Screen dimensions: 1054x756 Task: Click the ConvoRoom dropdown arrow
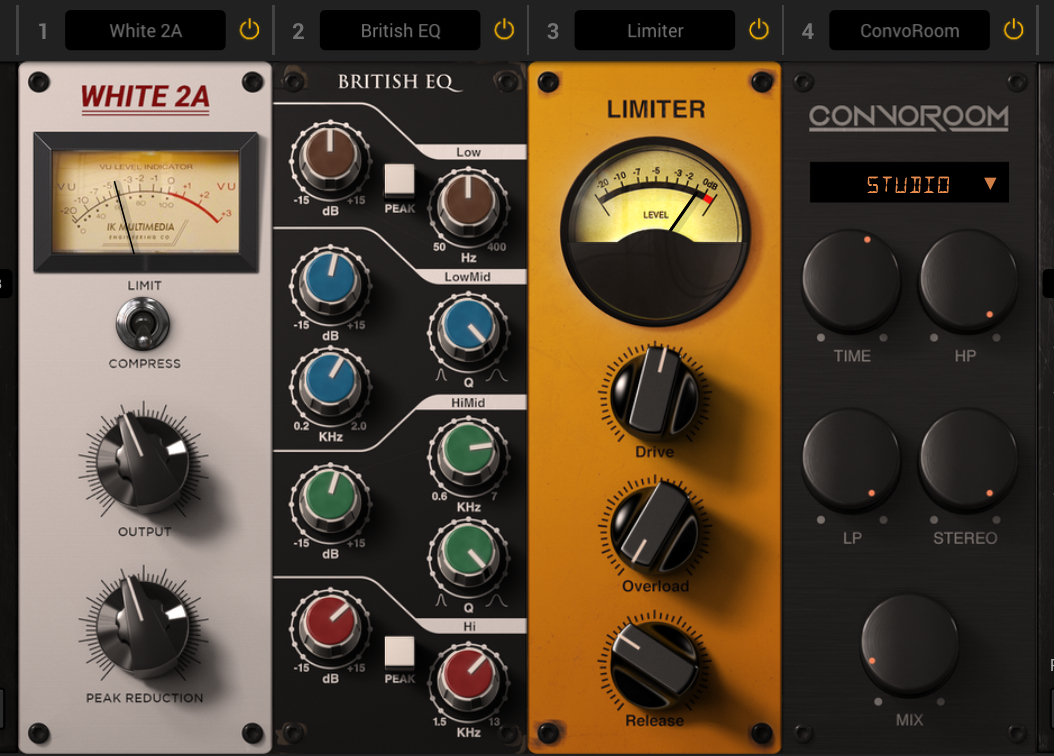[990, 183]
